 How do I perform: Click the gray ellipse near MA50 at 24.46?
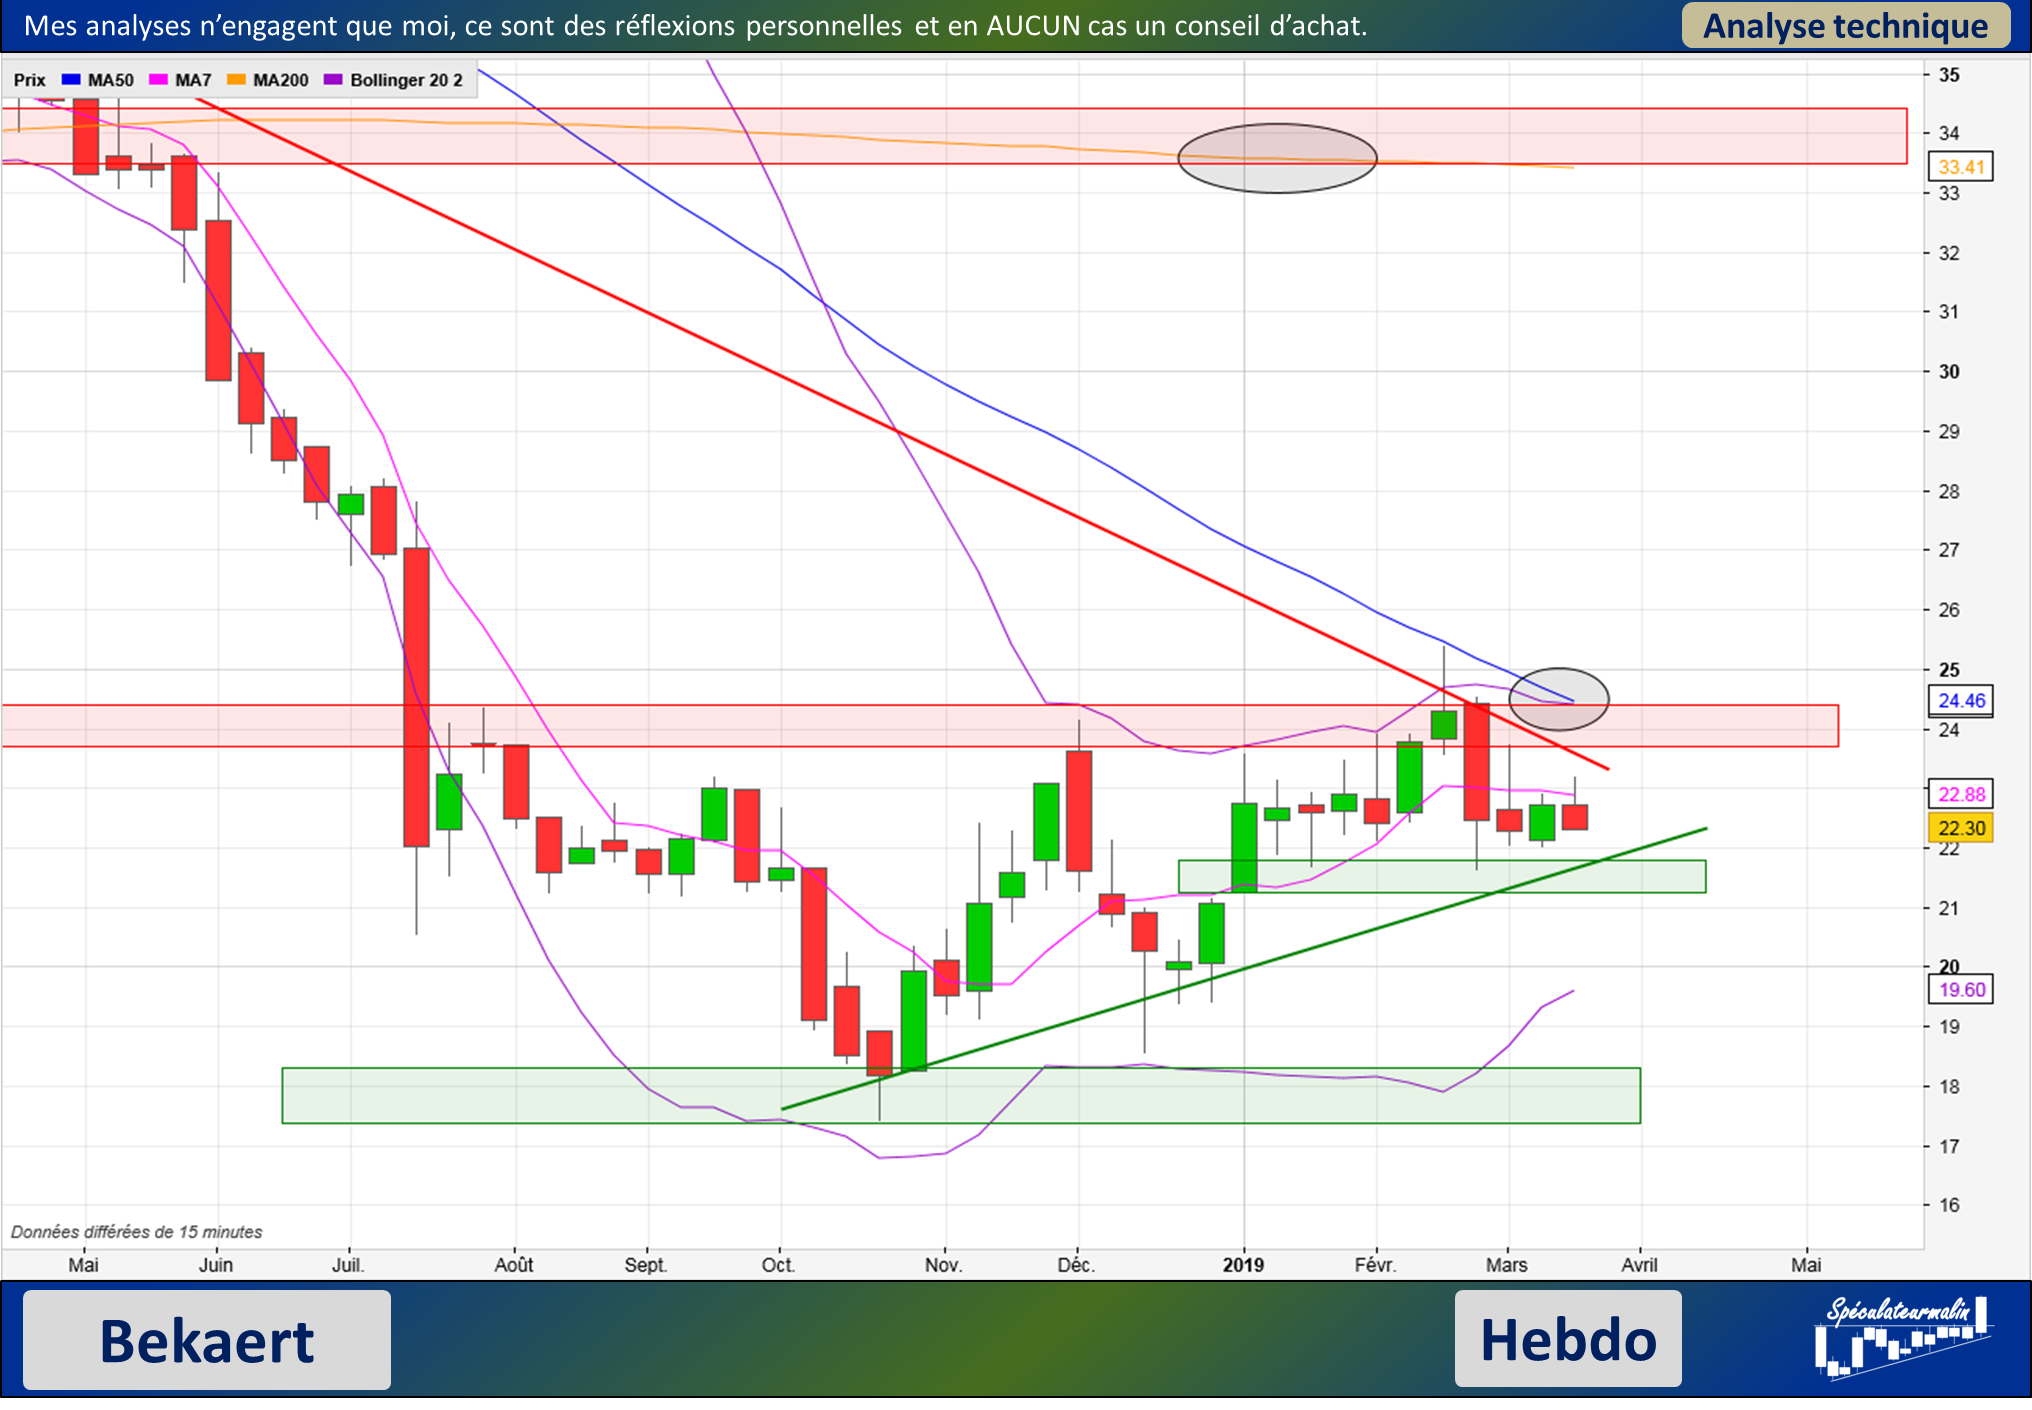[x=1558, y=699]
